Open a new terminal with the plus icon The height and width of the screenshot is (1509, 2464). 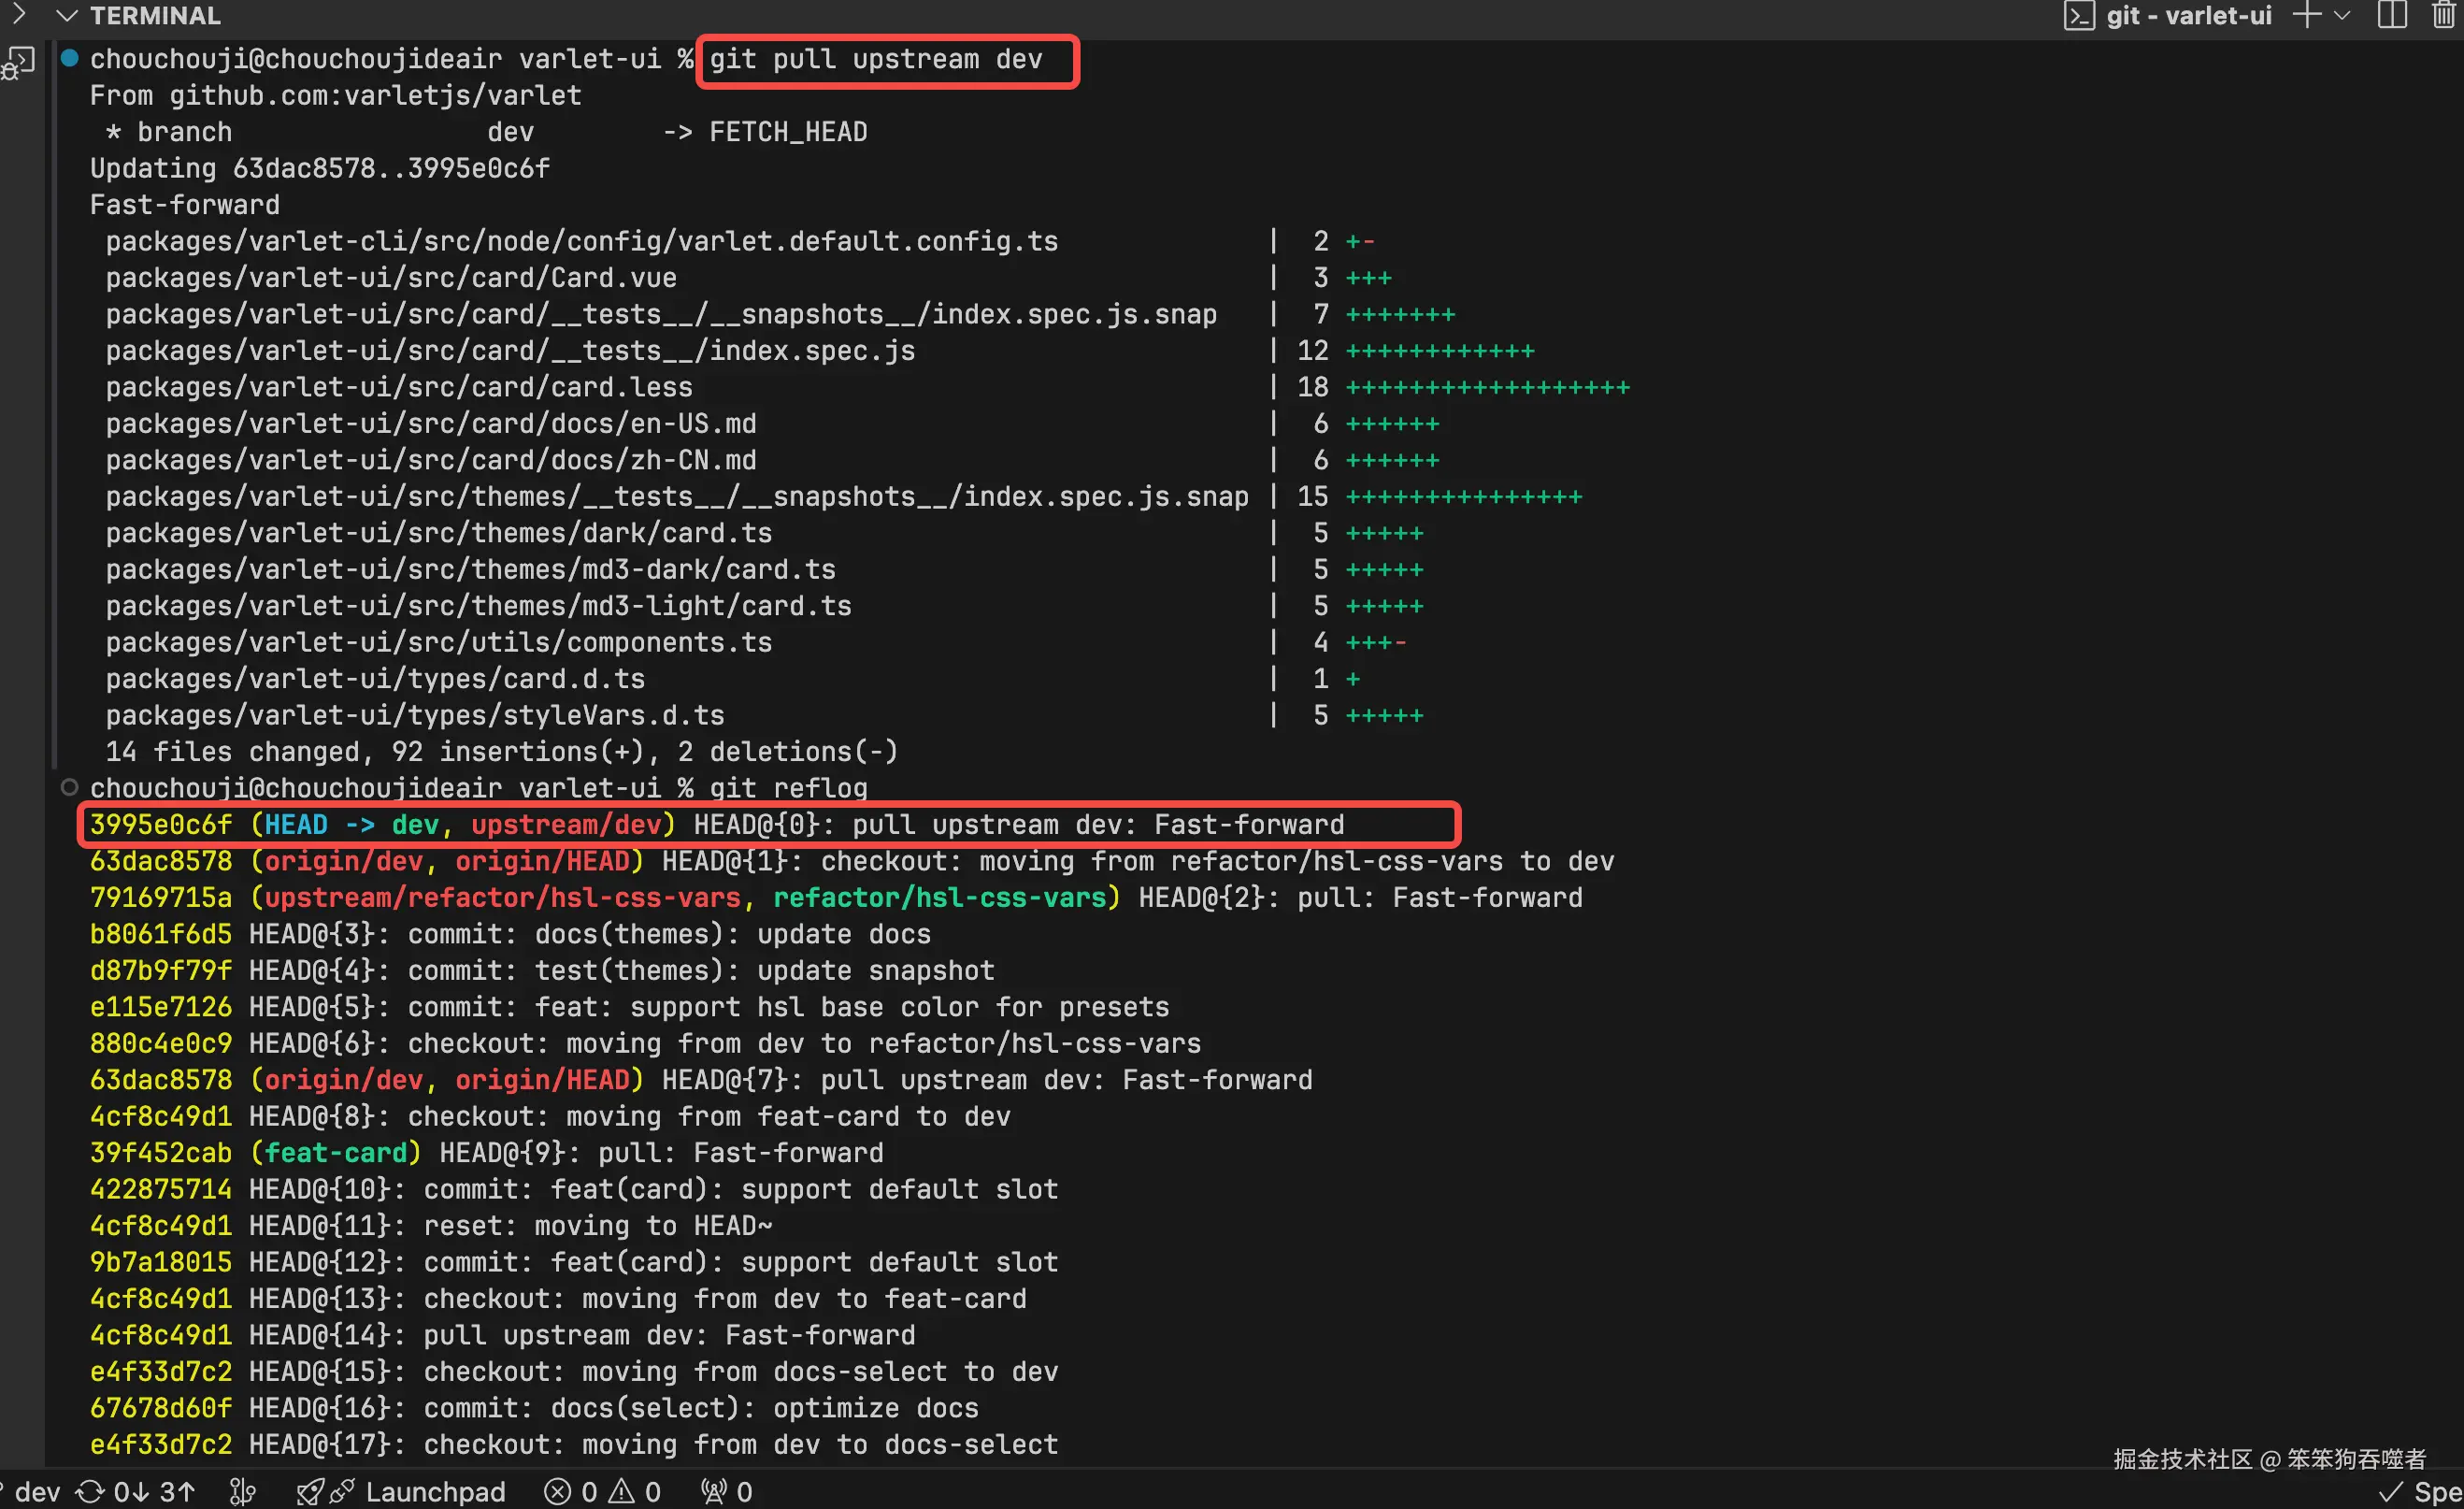point(2307,15)
